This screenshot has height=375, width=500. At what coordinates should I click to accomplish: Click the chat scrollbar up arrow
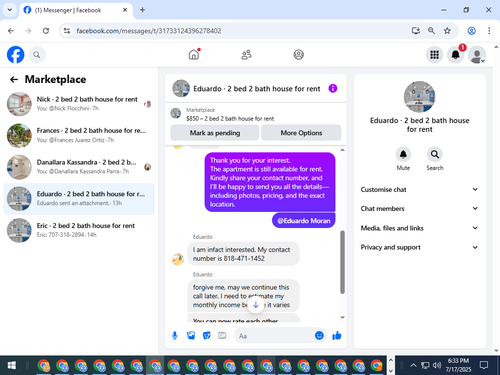point(342,150)
